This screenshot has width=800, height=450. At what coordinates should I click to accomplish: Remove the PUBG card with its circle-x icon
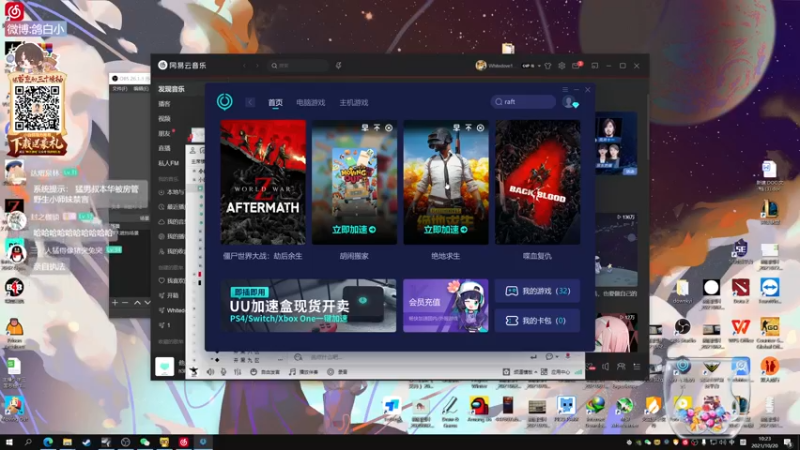coord(480,128)
